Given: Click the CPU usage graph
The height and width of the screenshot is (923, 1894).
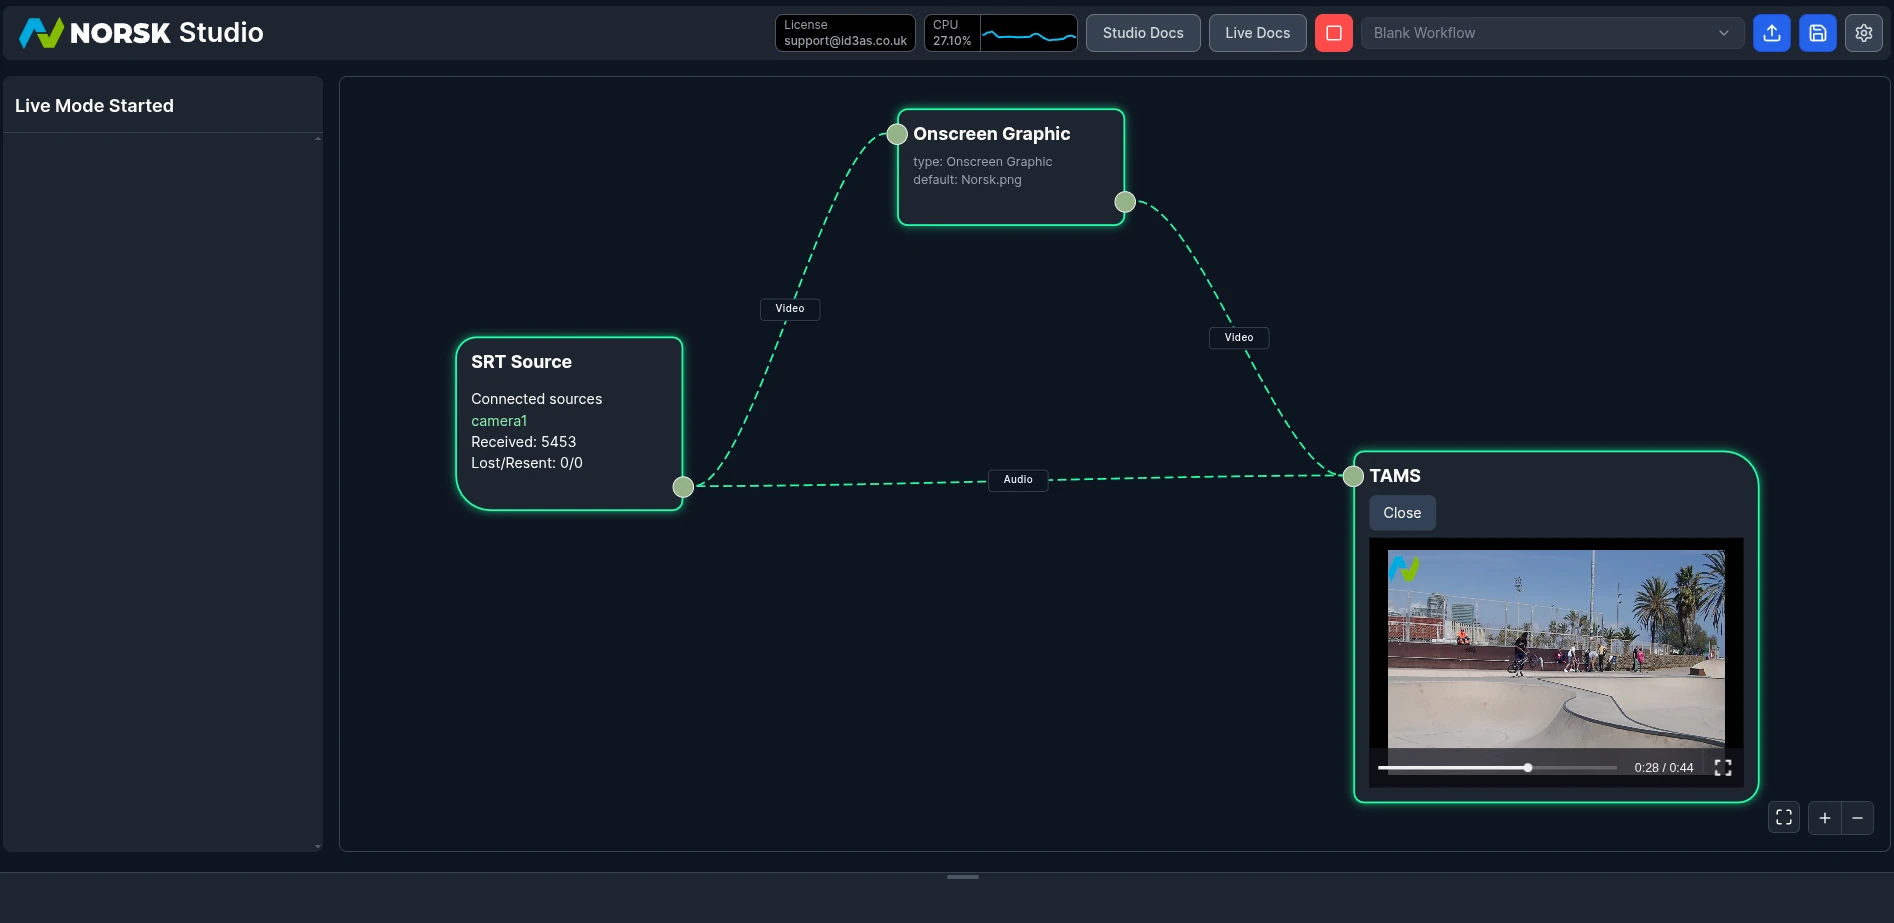Looking at the screenshot, I should tap(1028, 33).
